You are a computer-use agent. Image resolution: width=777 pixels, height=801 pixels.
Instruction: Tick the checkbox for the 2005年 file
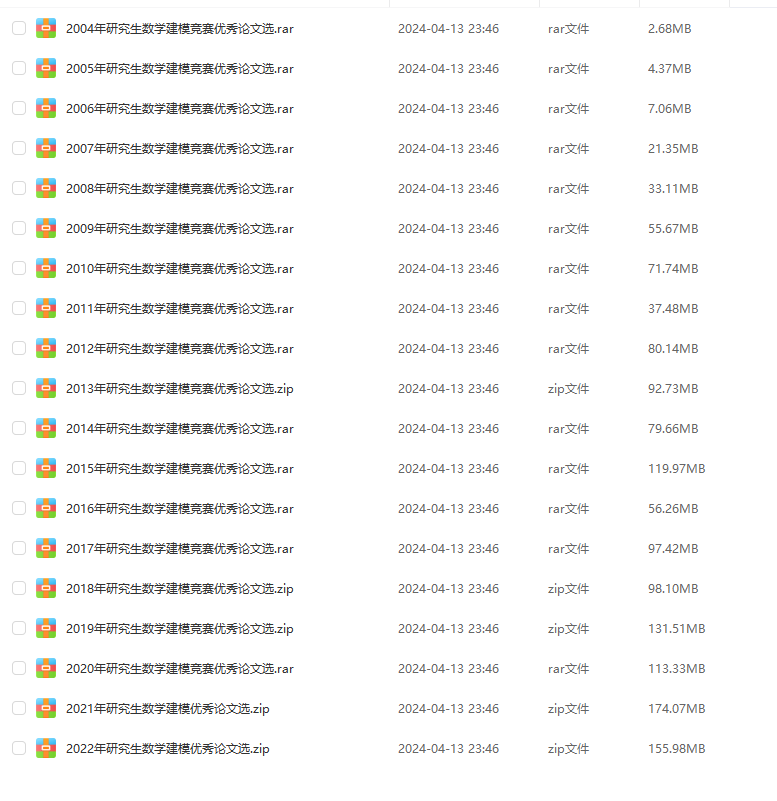click(19, 68)
